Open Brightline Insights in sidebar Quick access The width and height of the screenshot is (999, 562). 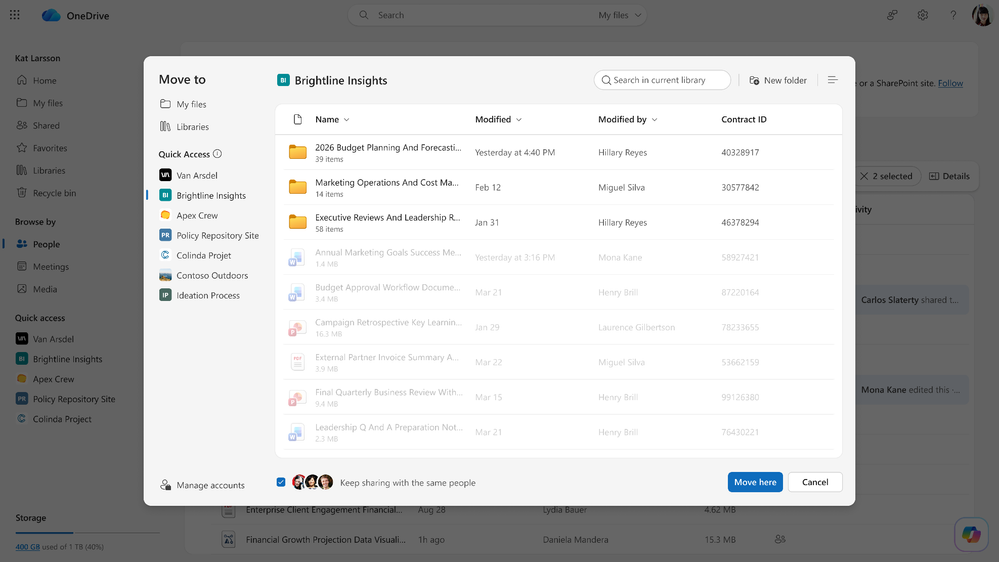tap(59, 359)
